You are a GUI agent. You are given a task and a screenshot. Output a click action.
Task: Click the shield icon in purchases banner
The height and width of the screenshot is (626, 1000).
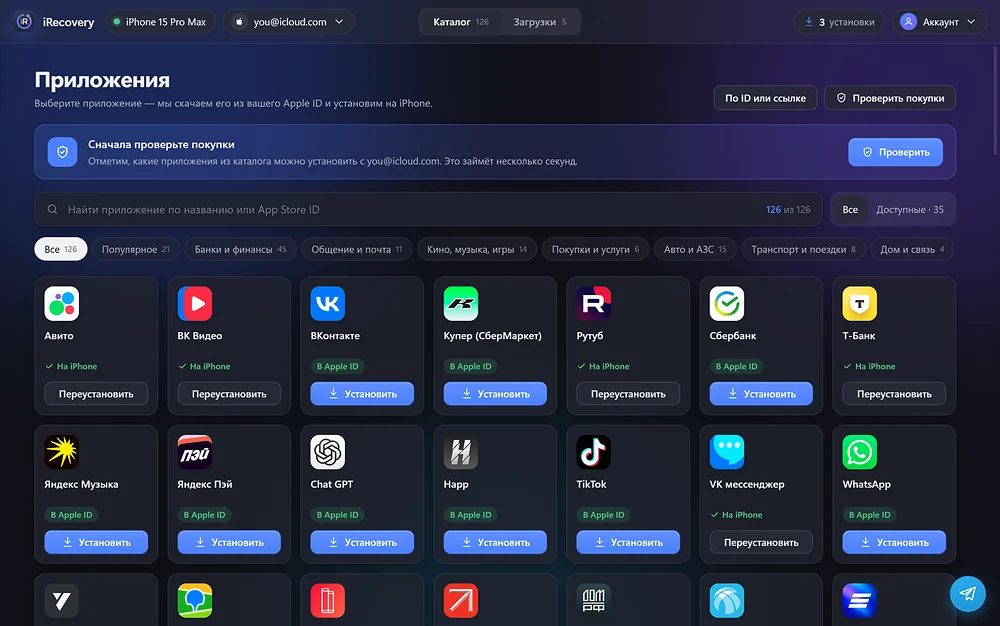[x=62, y=152]
